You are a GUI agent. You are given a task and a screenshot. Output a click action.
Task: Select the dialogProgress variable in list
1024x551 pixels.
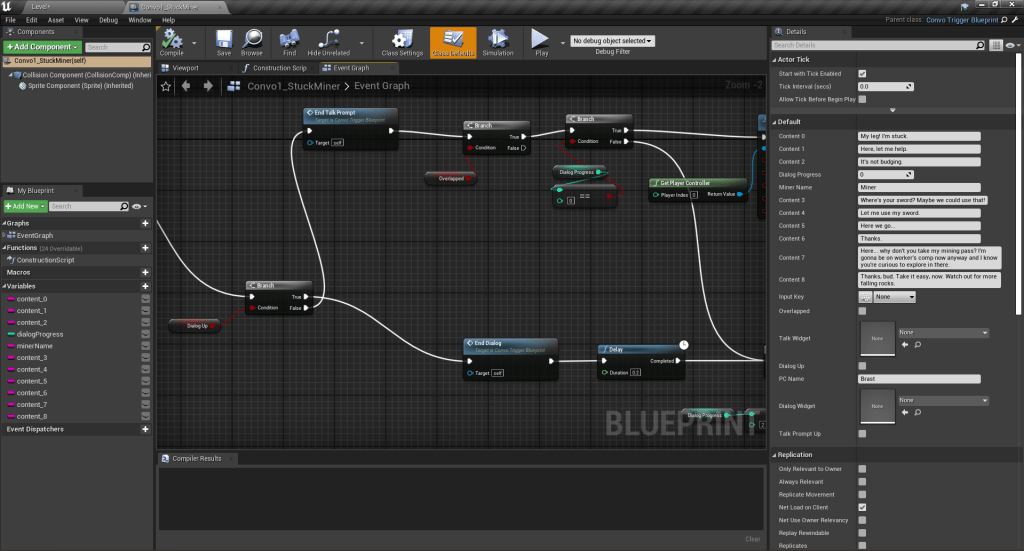[x=40, y=334]
